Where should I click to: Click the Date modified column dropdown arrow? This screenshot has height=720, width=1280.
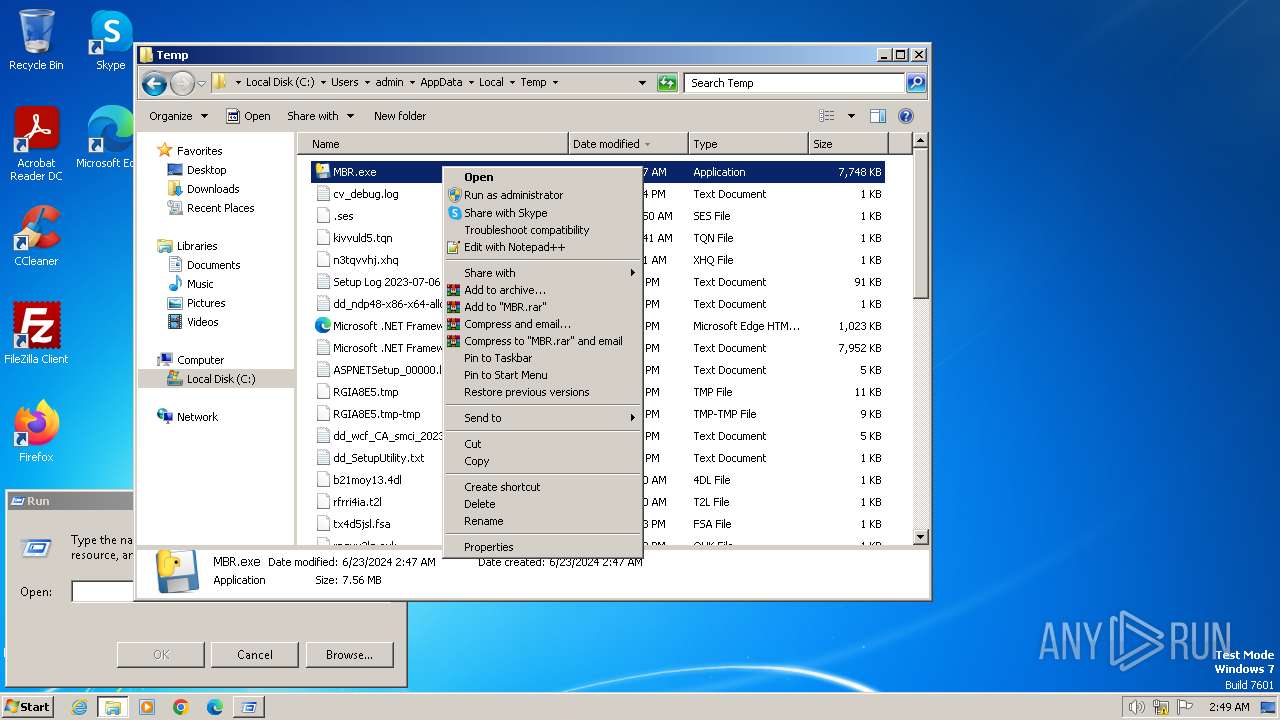[648, 144]
